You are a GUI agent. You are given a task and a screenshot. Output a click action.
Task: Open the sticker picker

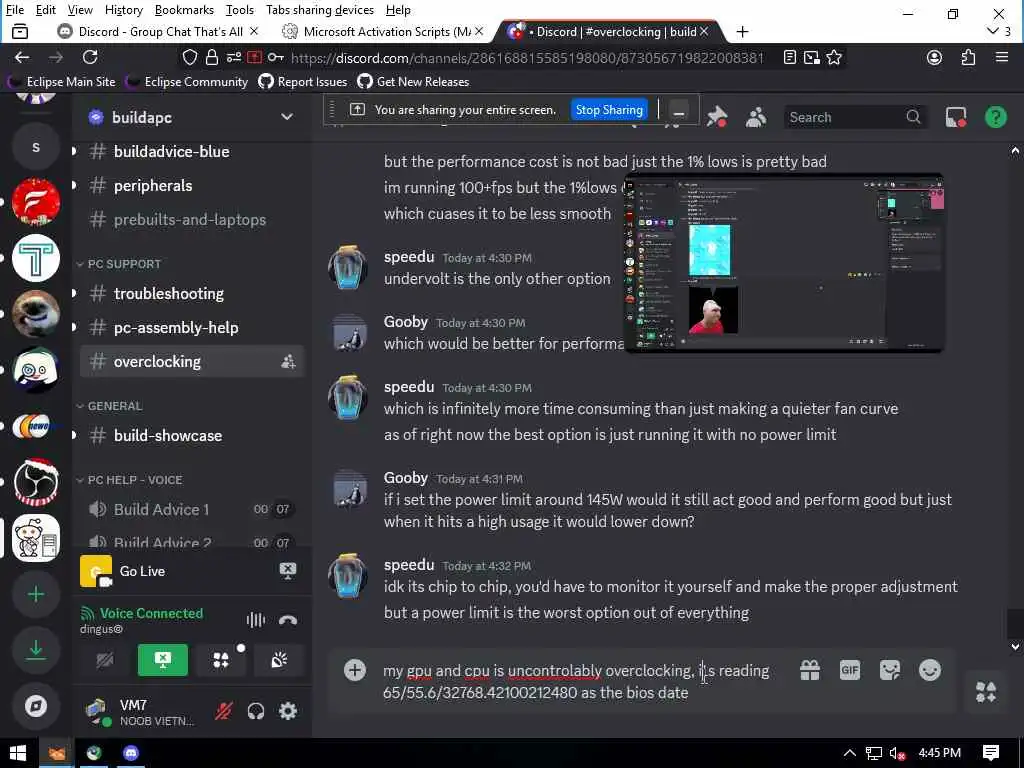[889, 670]
